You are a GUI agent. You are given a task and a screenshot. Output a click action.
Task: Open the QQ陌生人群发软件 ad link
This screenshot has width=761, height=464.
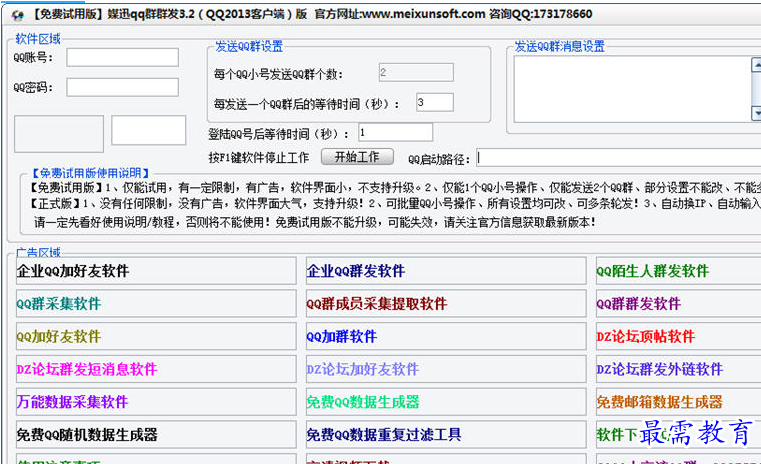pyautogui.click(x=678, y=271)
